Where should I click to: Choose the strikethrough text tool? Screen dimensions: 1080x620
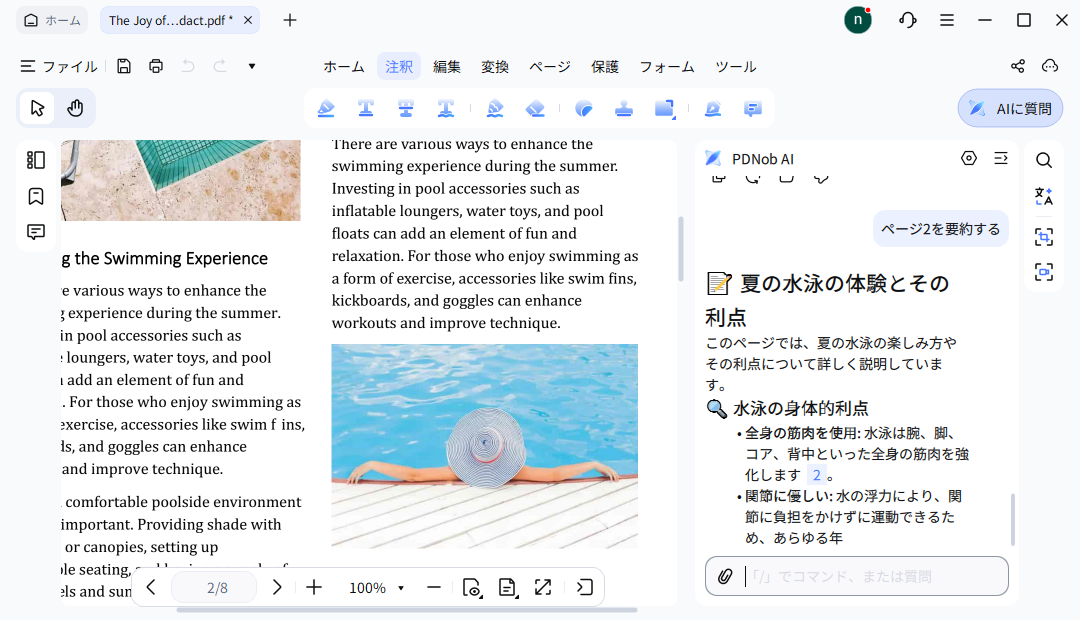[406, 108]
